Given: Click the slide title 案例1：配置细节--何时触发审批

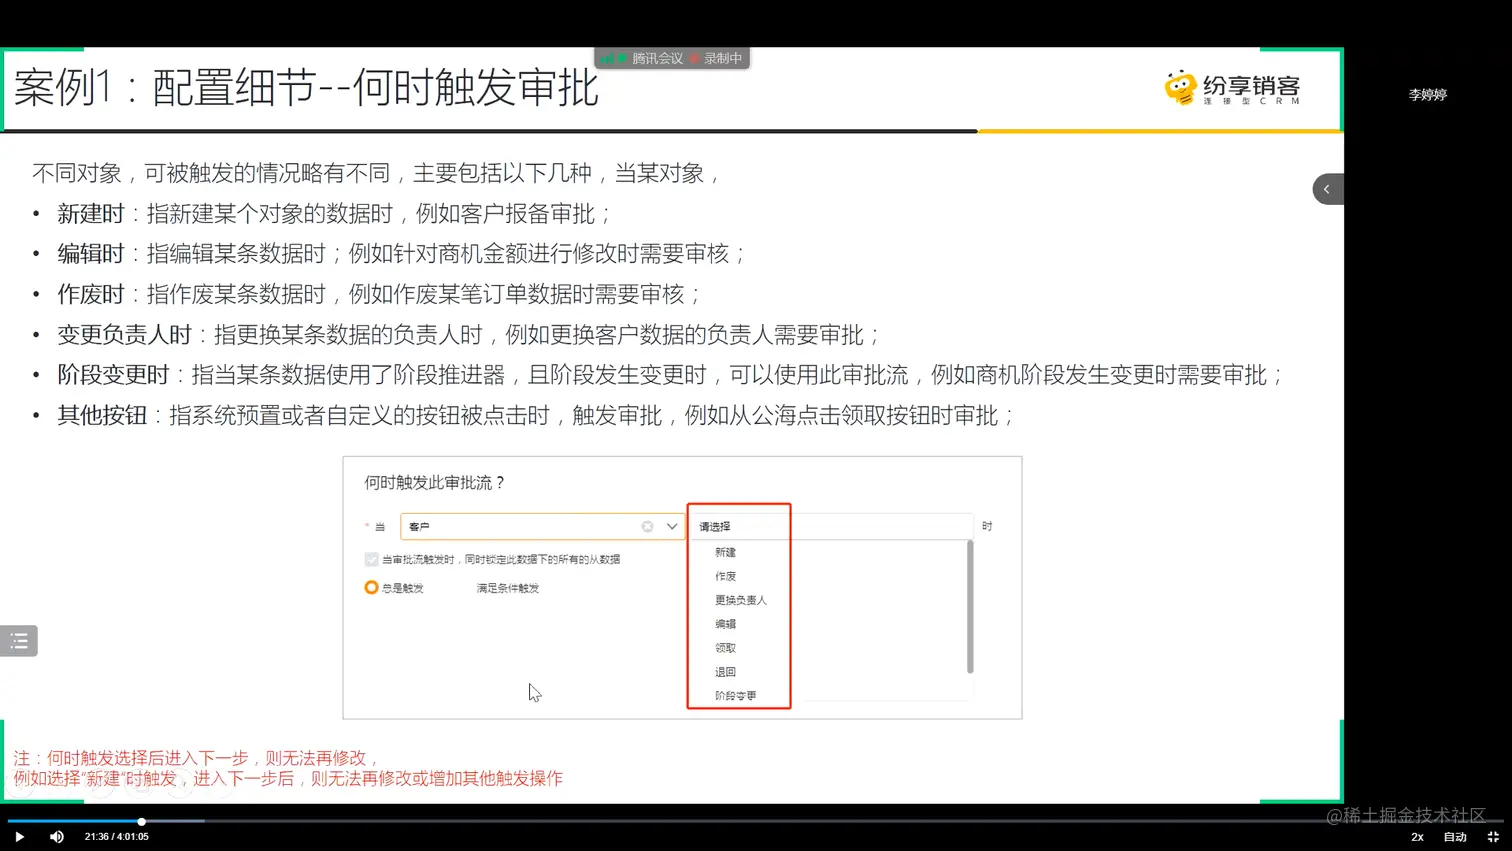Looking at the screenshot, I should [306, 88].
